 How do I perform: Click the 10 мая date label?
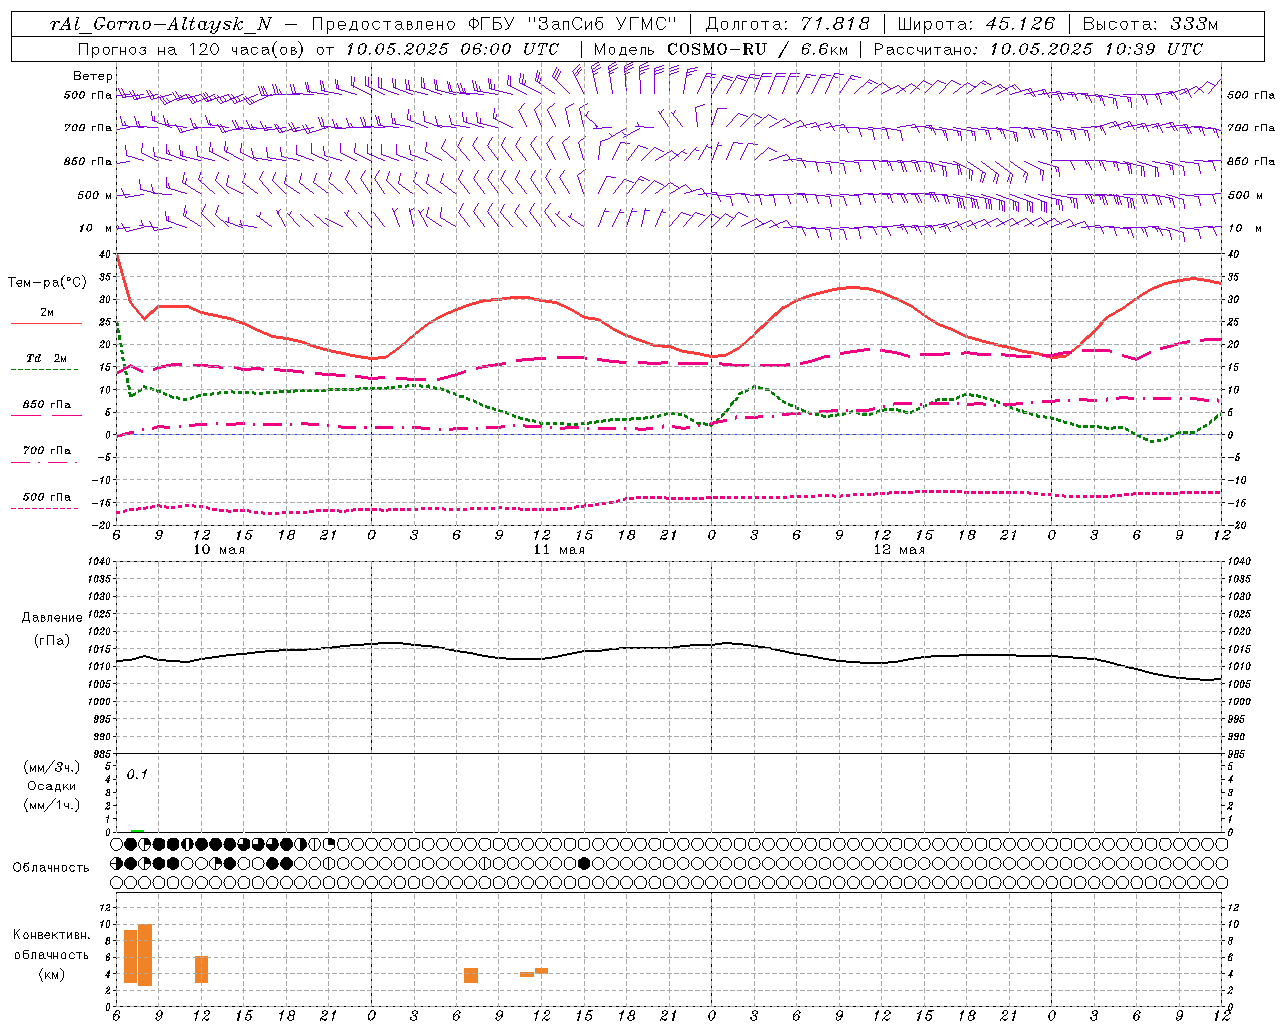click(218, 550)
